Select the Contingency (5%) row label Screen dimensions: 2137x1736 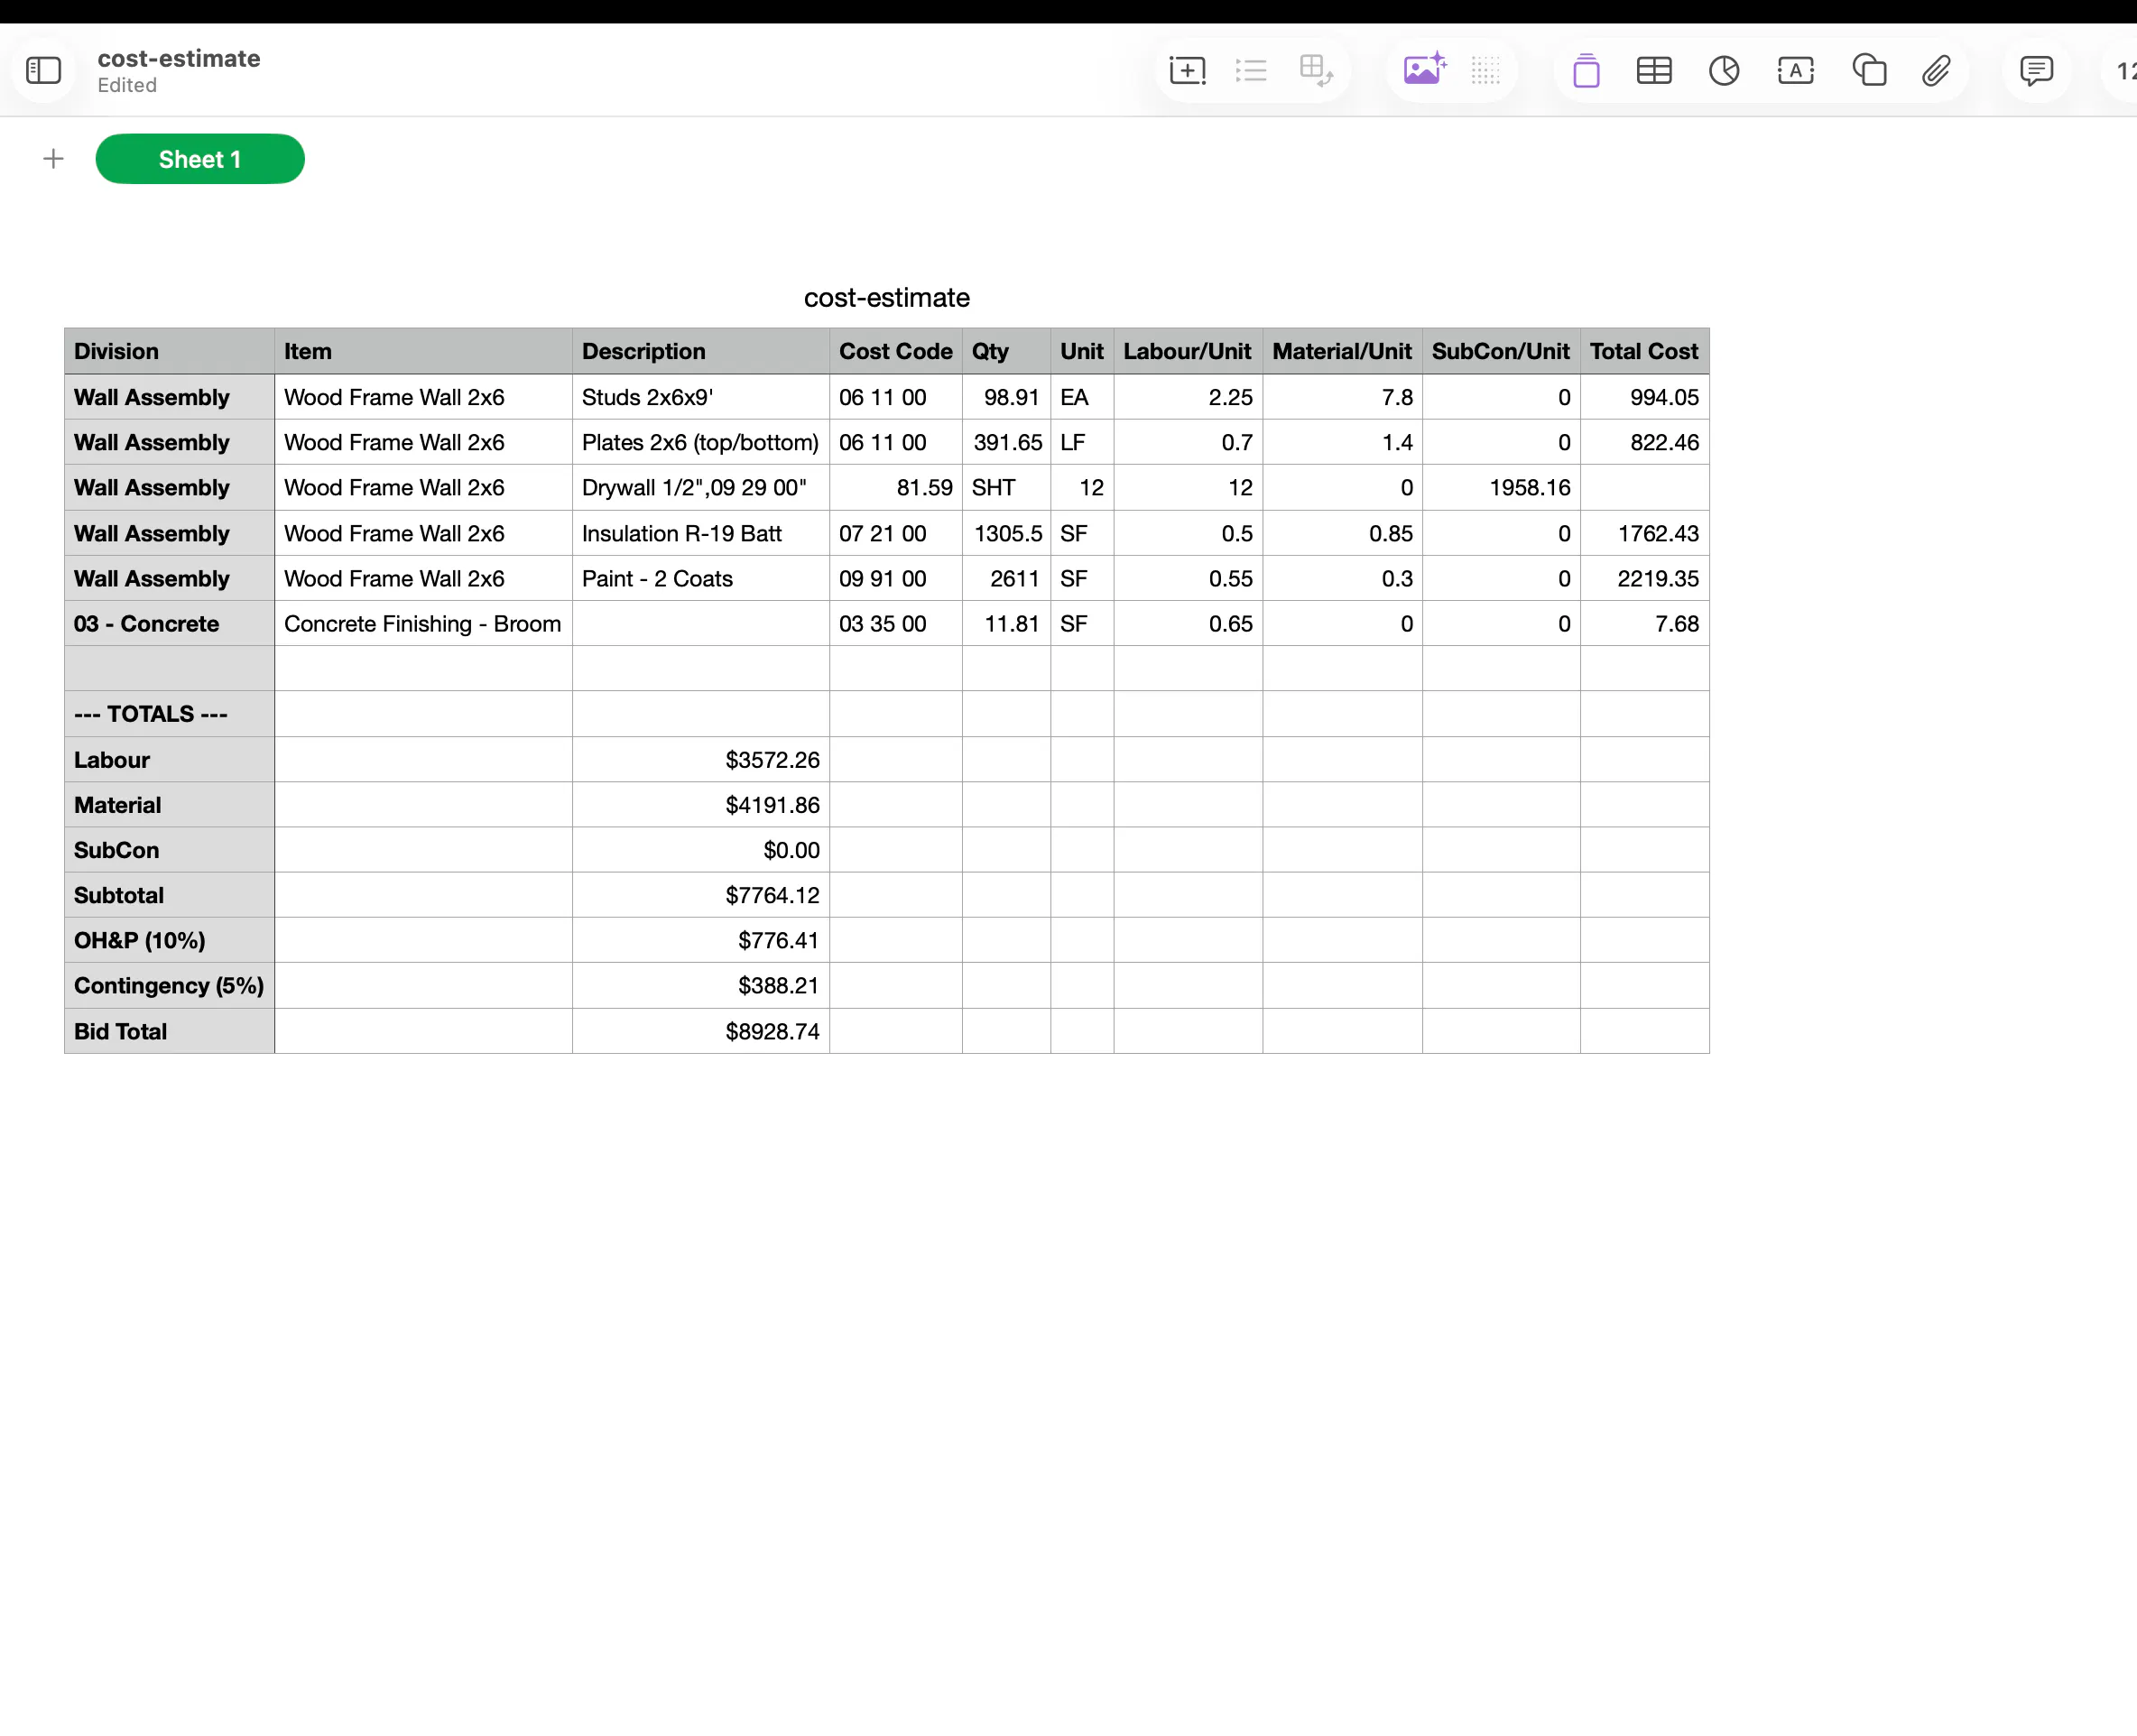tap(170, 985)
